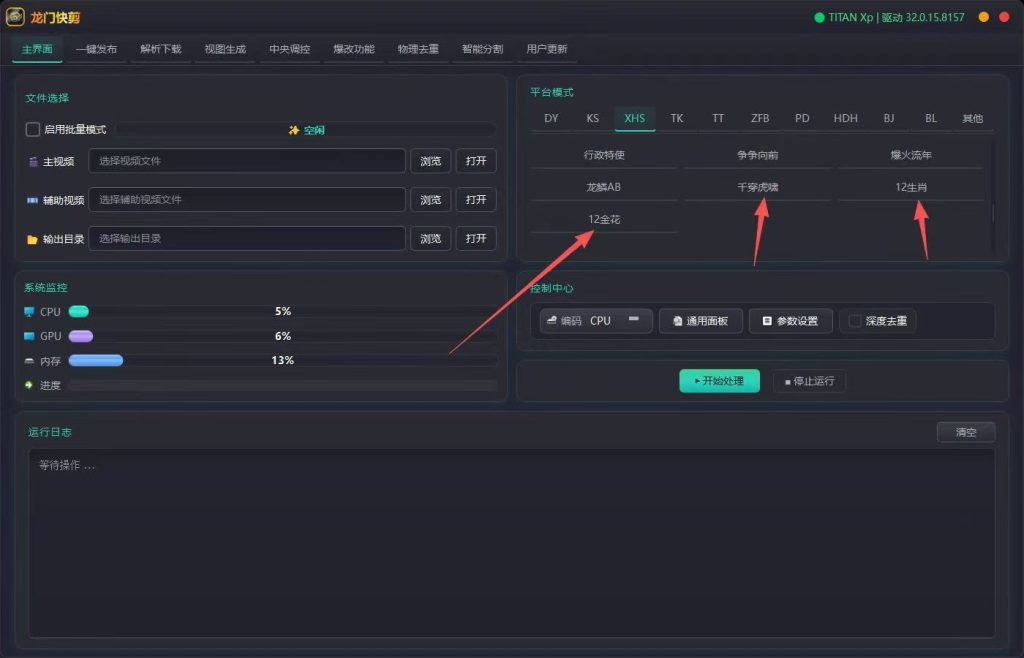Viewport: 1024px width, 658px height.
Task: Click the orange minimize dot at top right
Action: coord(984,17)
